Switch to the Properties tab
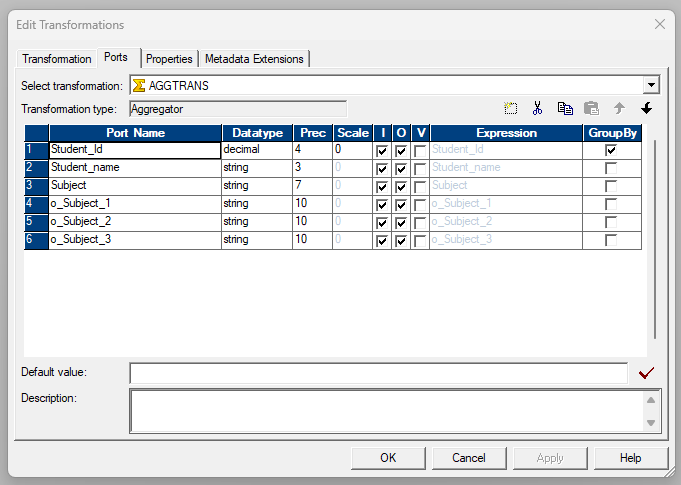Viewport: 681px width, 485px height. pos(169,59)
